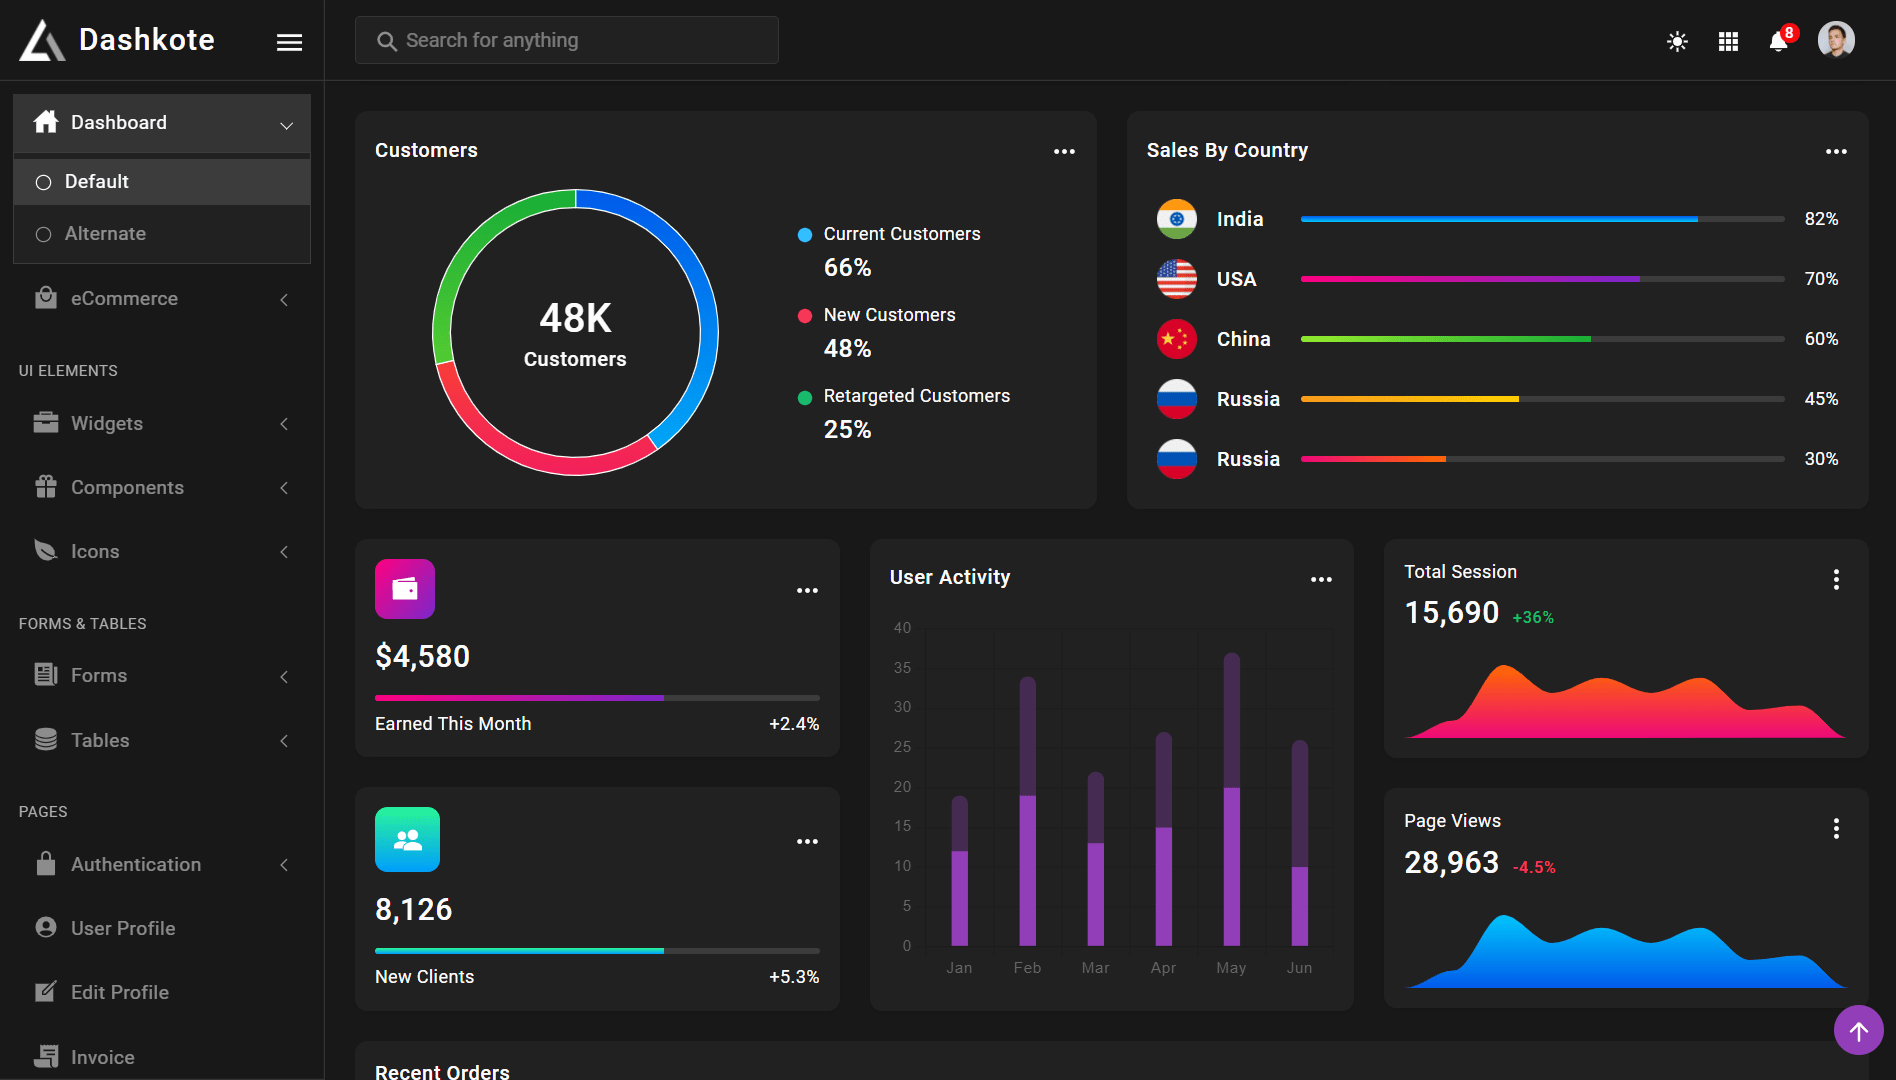The height and width of the screenshot is (1080, 1896).
Task: Open the notifications bell
Action: pos(1778,41)
